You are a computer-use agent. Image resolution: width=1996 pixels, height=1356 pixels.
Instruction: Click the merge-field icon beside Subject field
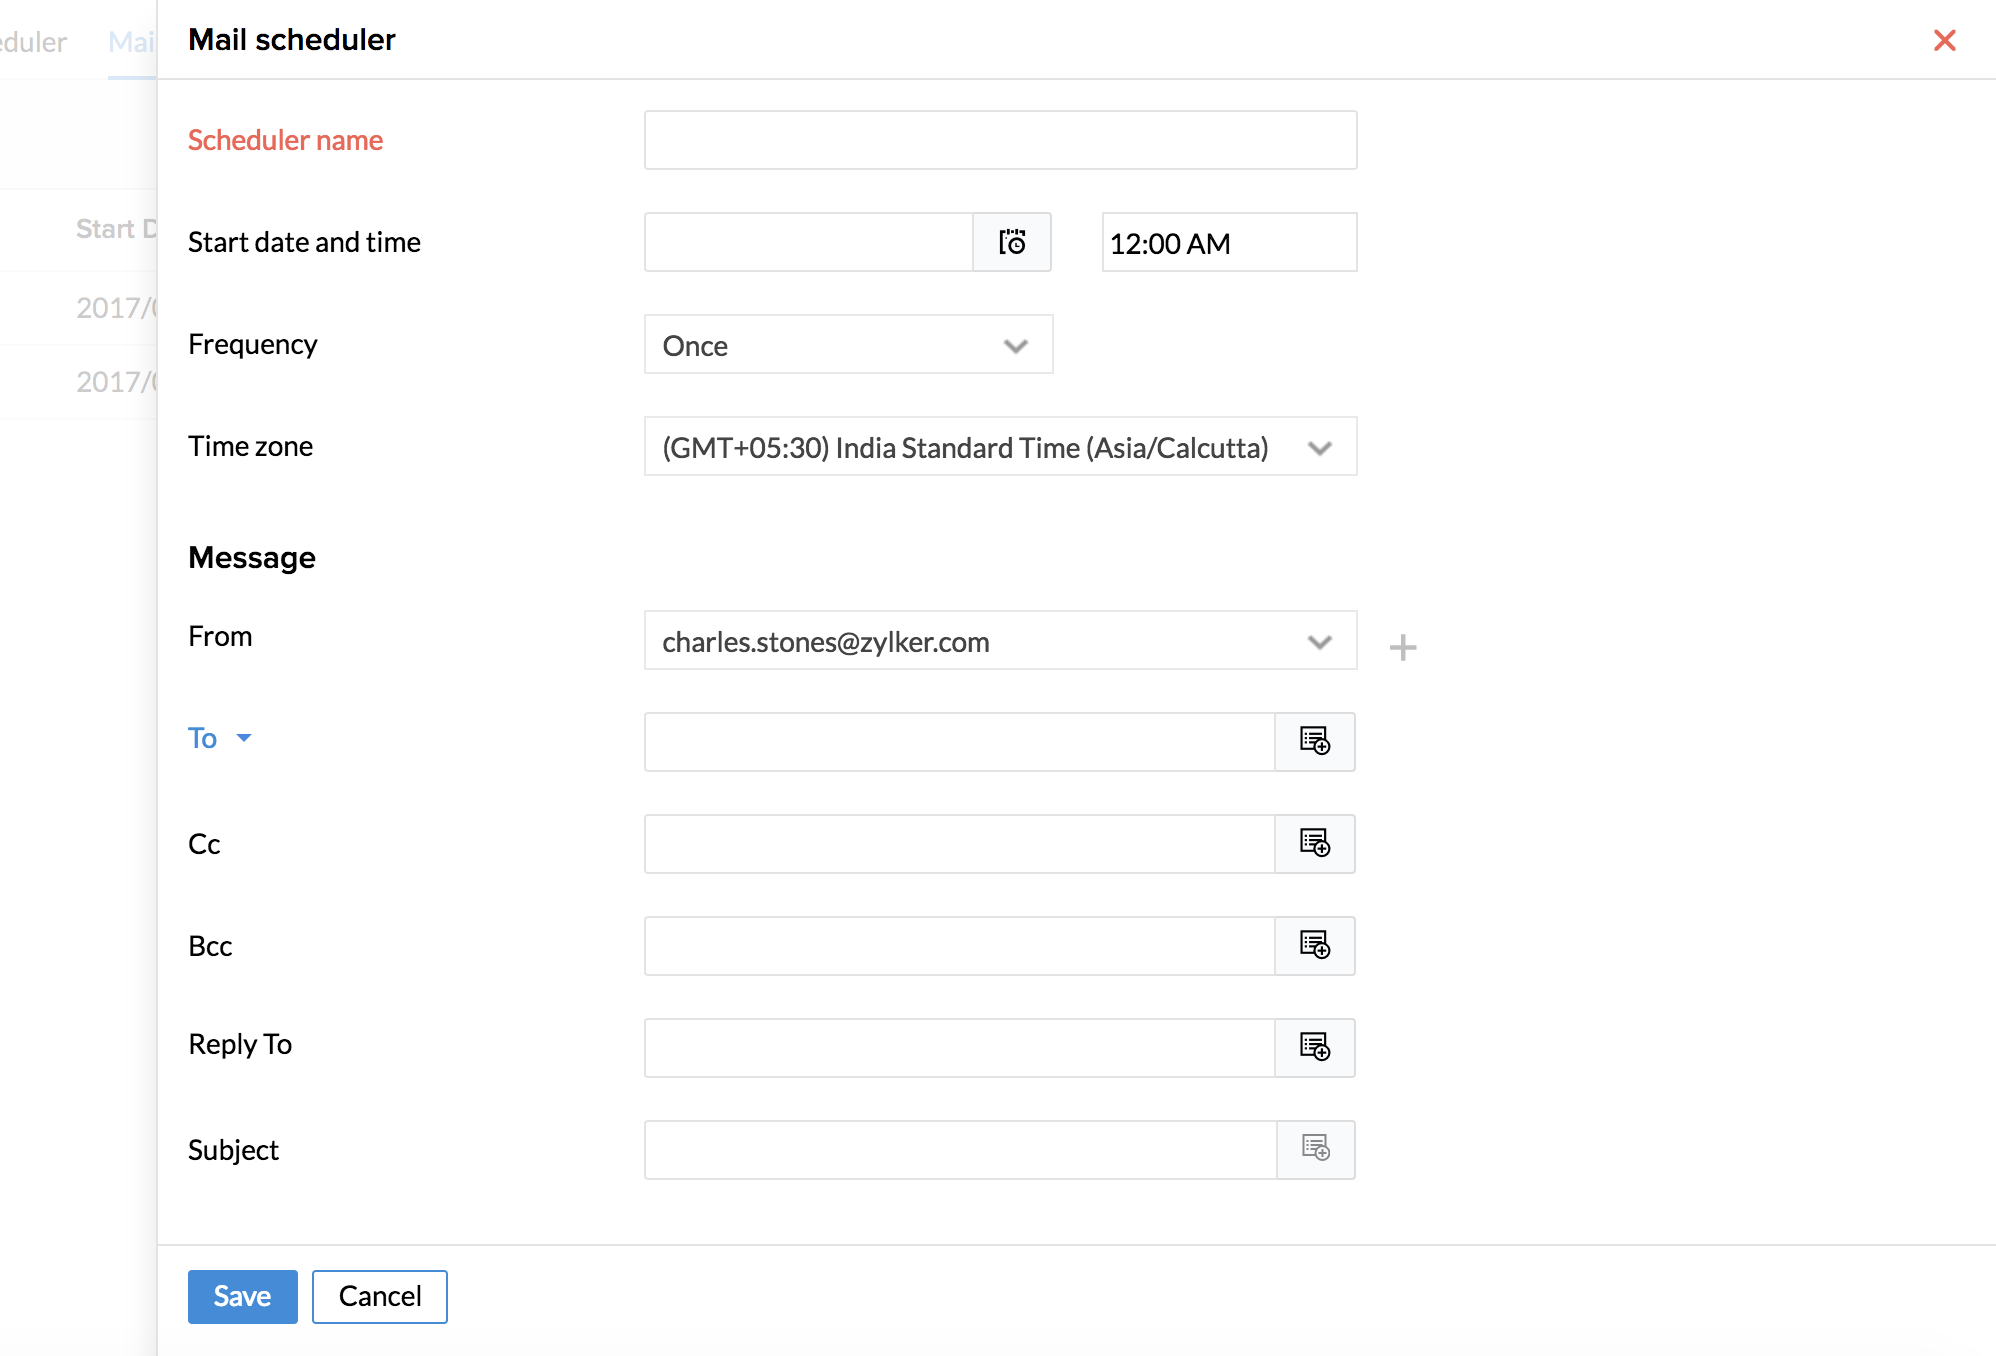1316,1150
